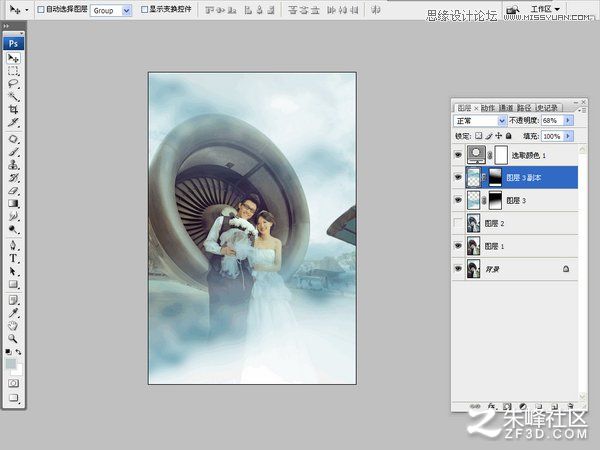
Task: Select the Eyedropper tool
Action: click(13, 313)
